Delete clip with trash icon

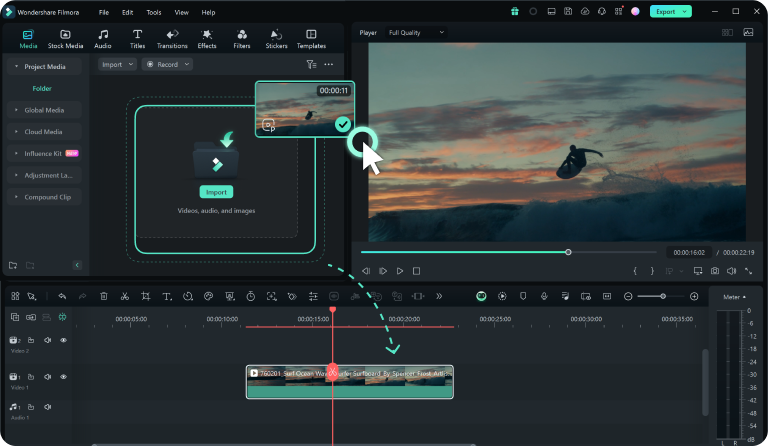pos(104,296)
